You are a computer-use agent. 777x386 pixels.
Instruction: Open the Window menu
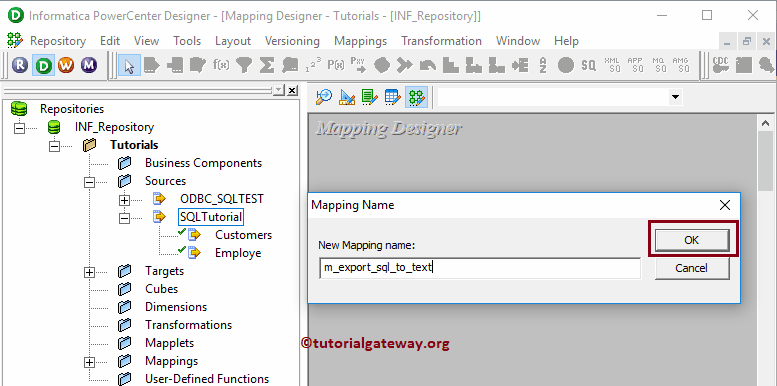click(518, 41)
